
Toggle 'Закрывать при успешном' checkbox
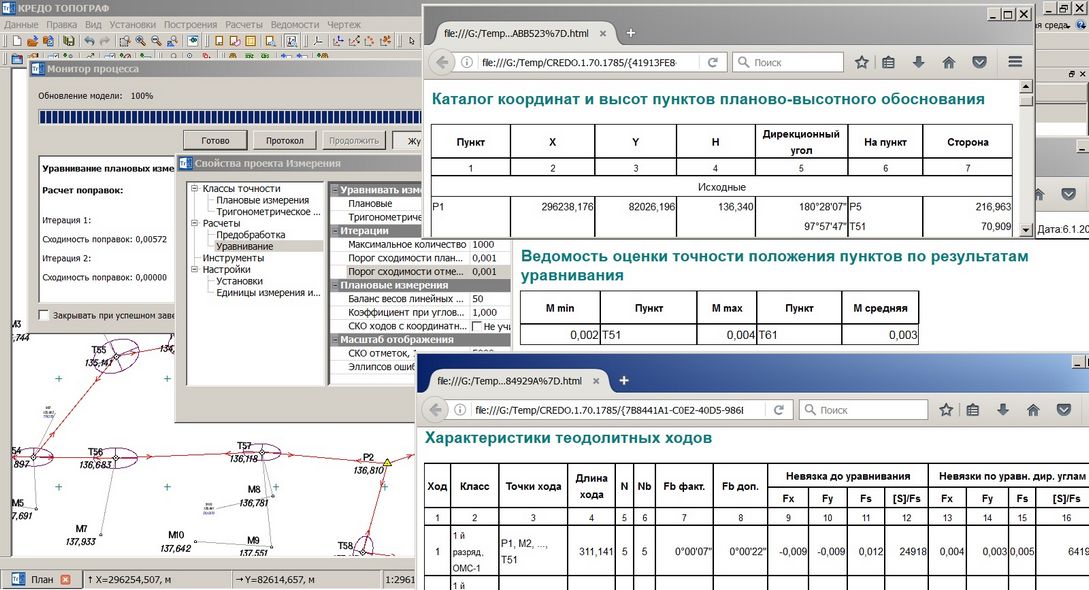point(44,316)
